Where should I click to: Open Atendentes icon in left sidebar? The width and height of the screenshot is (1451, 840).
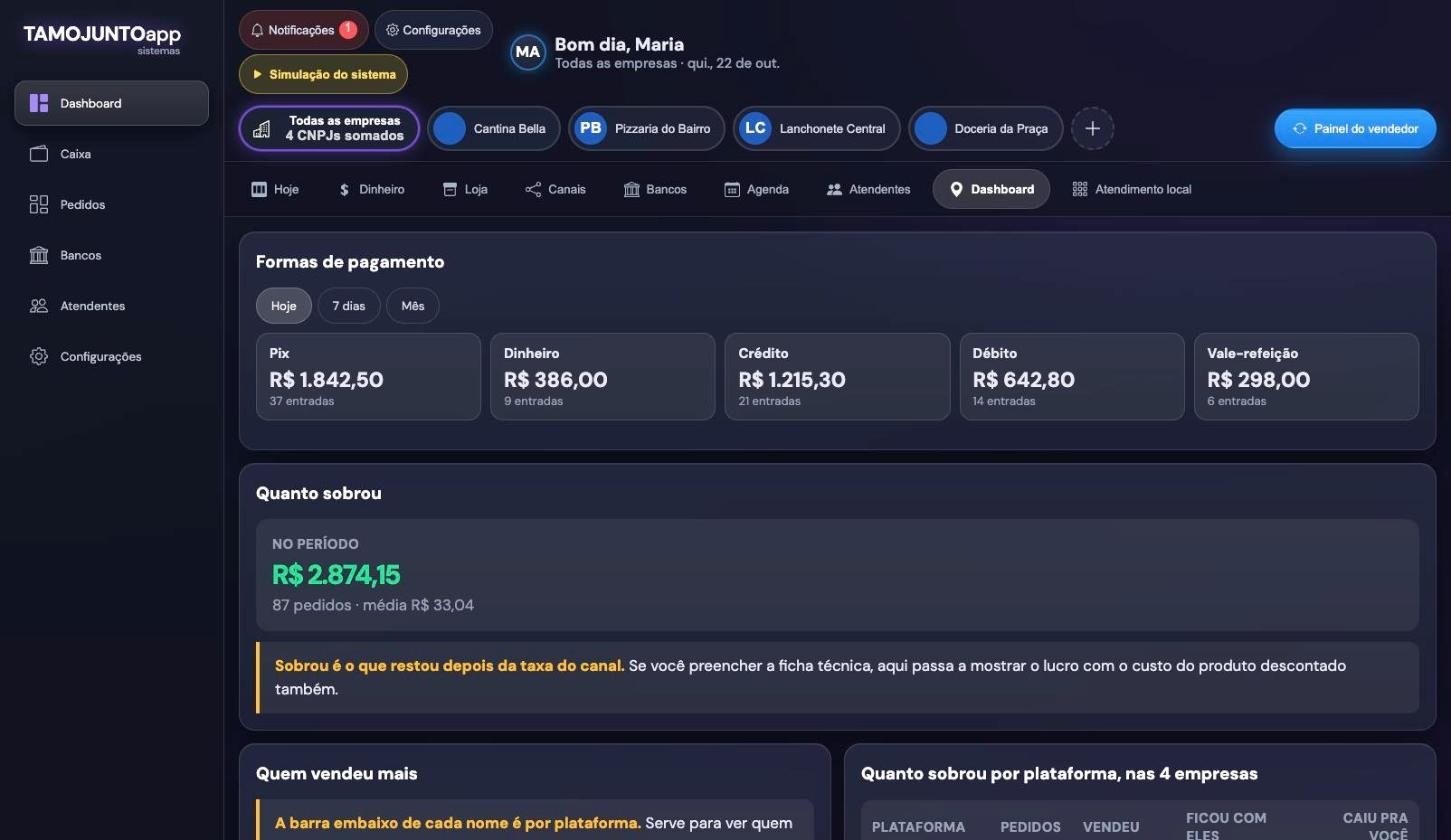[39, 306]
